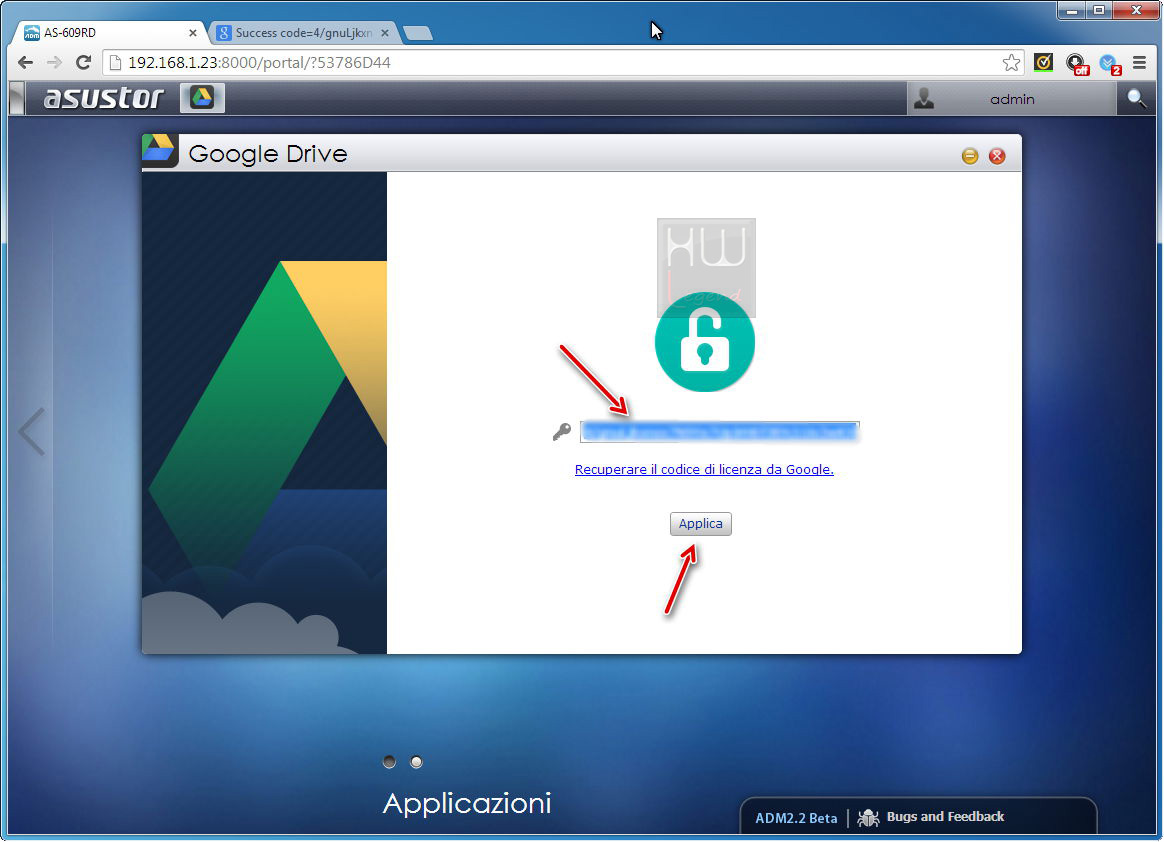
Task: Click the teal unlocked padlock icon
Action: click(704, 342)
